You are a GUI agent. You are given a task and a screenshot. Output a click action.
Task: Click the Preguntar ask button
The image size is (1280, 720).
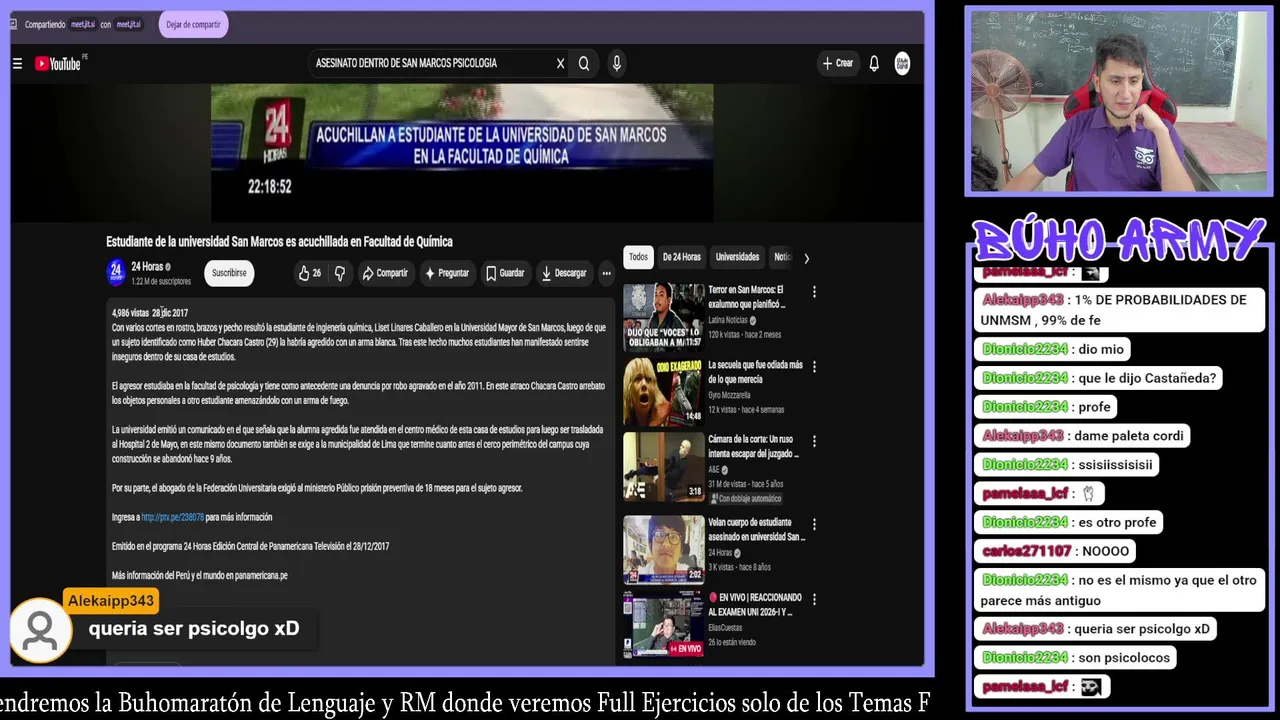[x=446, y=273]
